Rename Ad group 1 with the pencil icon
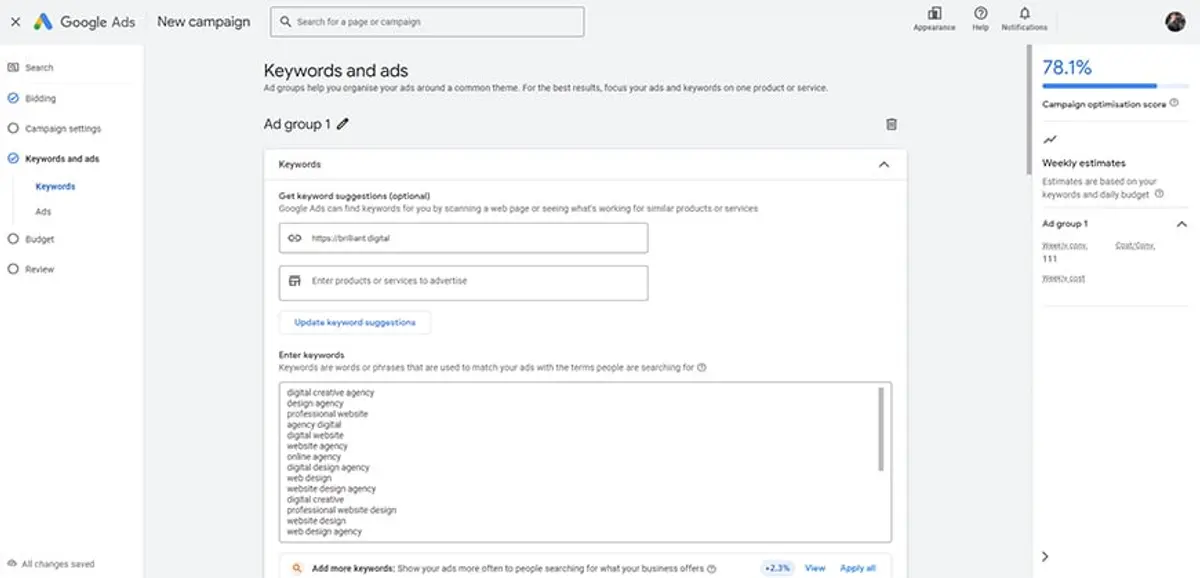This screenshot has height=578, width=1200. (x=344, y=124)
